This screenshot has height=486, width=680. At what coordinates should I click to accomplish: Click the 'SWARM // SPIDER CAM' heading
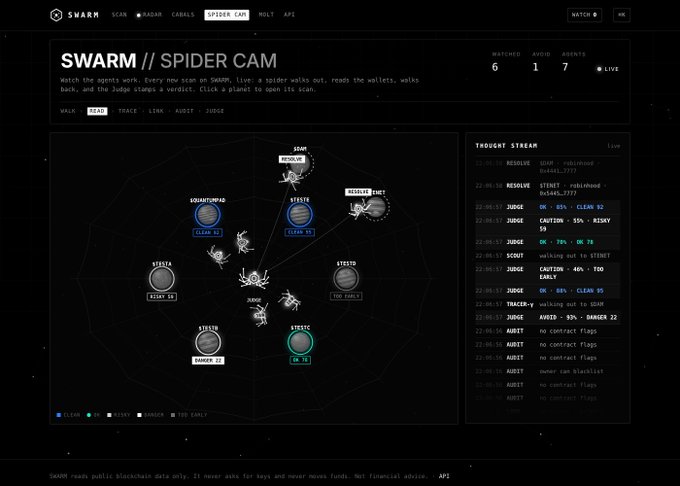click(x=169, y=61)
